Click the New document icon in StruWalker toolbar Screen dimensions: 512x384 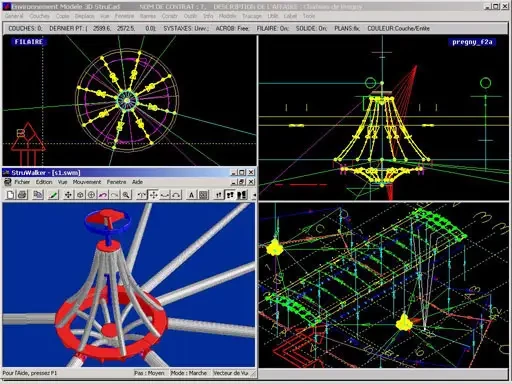tap(10, 195)
